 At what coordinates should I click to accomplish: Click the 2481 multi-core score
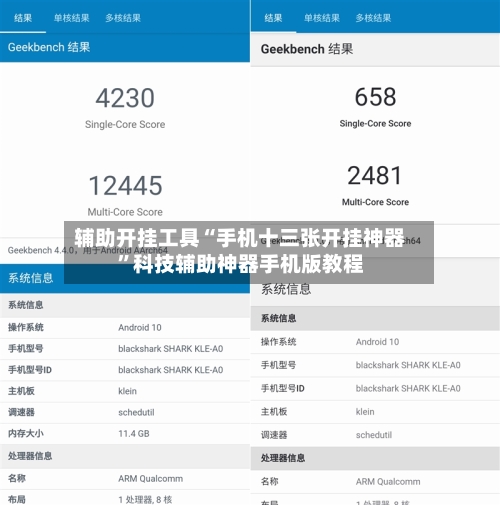pos(375,175)
